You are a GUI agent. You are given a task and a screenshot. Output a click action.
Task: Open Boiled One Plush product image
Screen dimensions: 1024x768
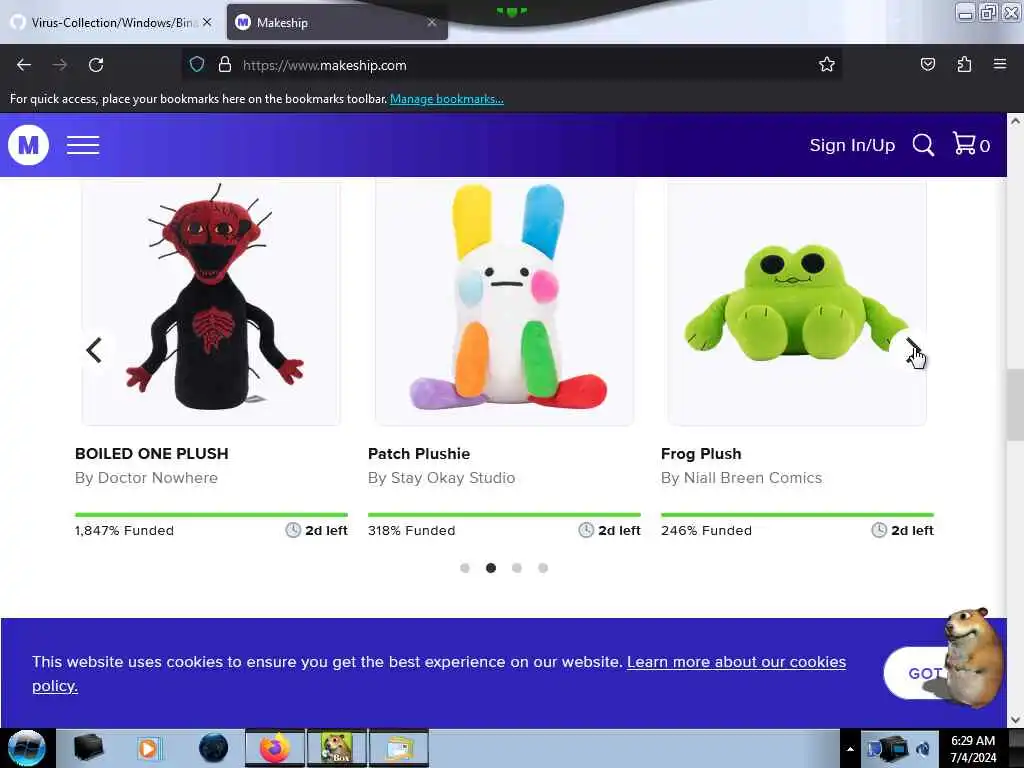pyautogui.click(x=211, y=304)
